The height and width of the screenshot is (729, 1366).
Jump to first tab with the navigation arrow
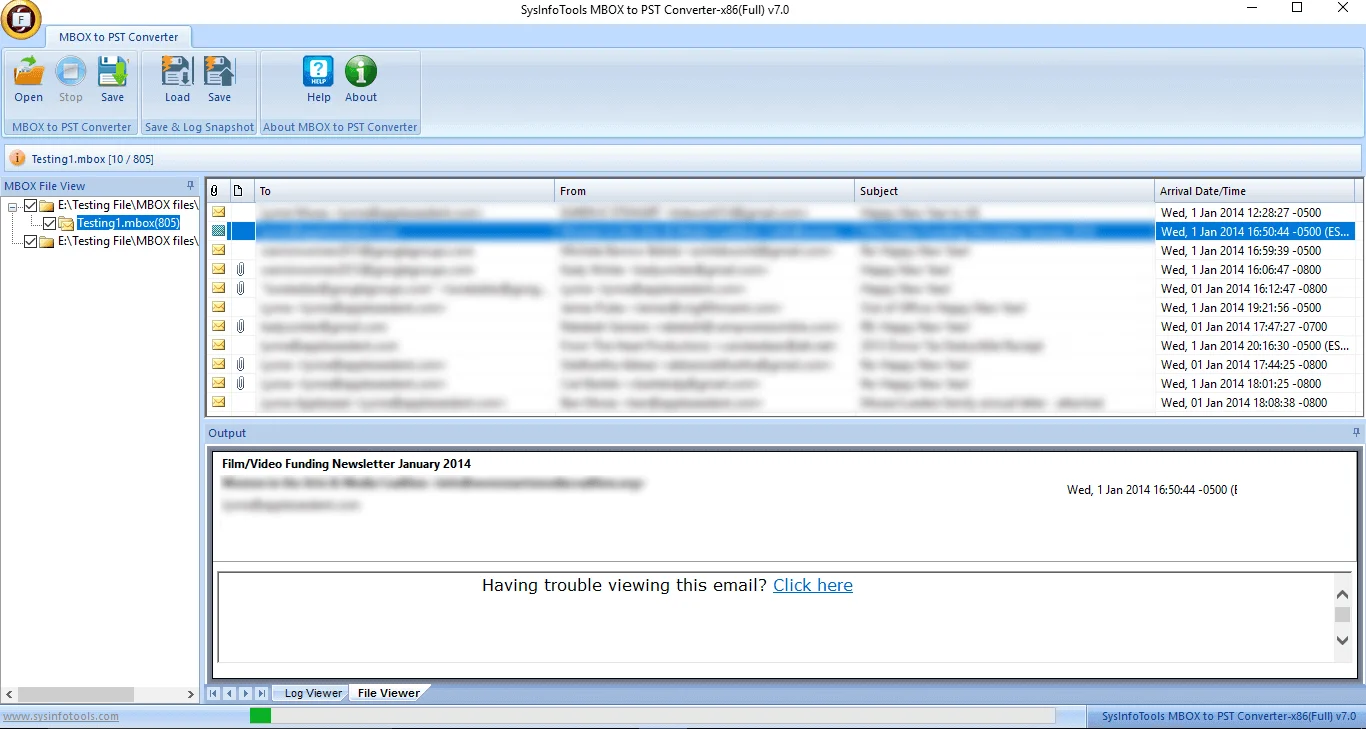click(x=214, y=693)
